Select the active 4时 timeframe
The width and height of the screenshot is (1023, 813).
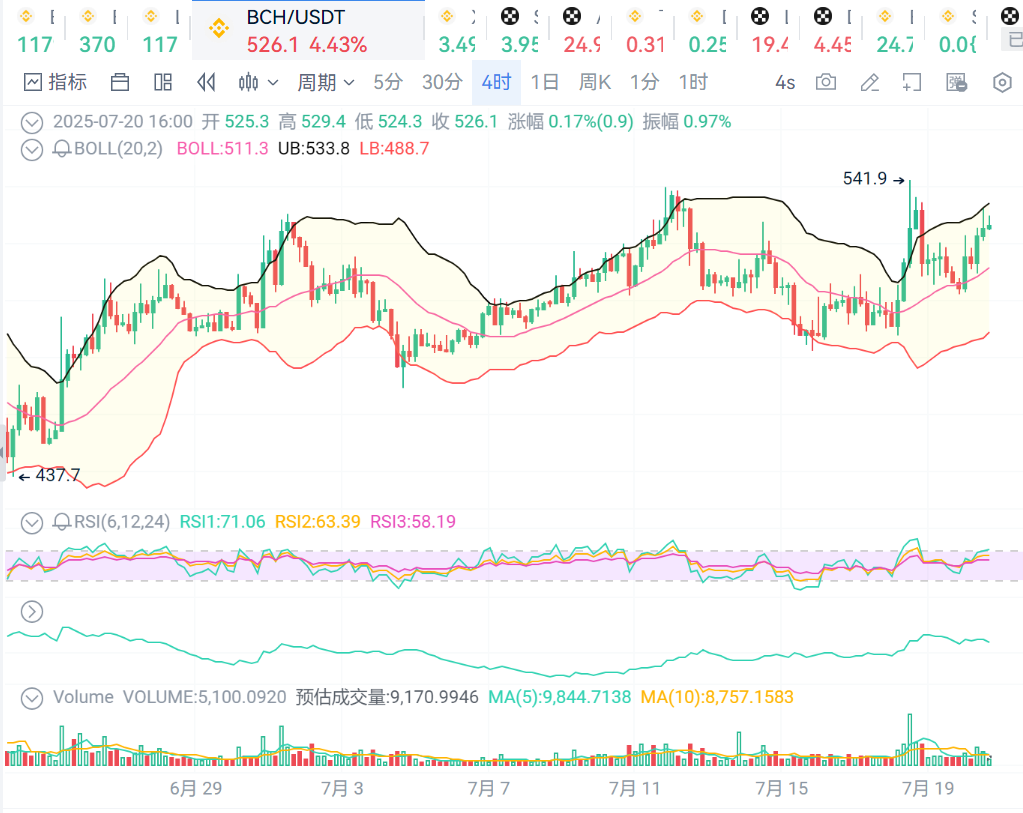[496, 82]
